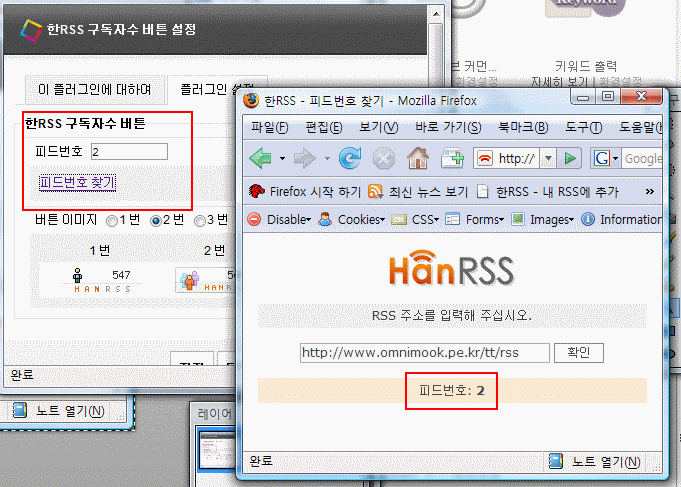Click the Forward arrow in Firefox toolbar
Viewport: 681px width, 487px height.
click(304, 159)
